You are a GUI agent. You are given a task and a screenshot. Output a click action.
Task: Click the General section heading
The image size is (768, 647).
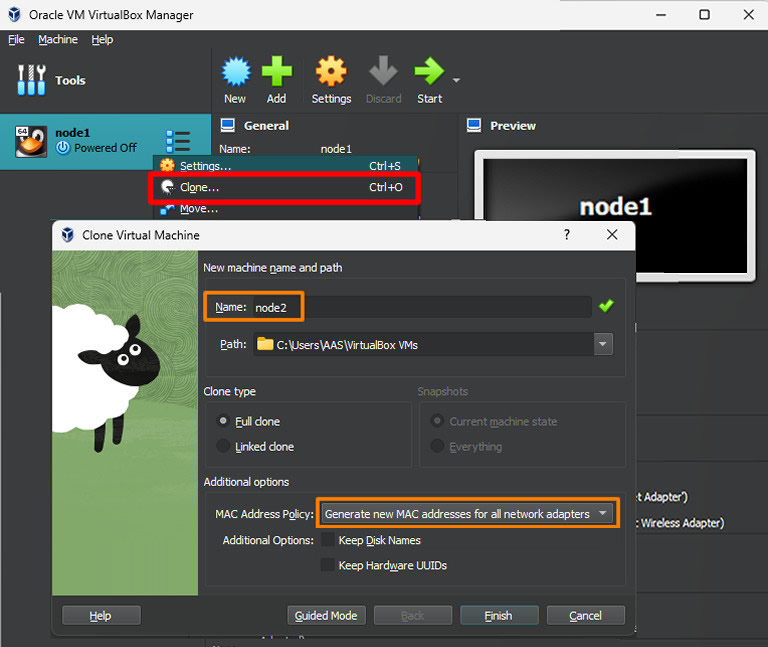click(266, 126)
